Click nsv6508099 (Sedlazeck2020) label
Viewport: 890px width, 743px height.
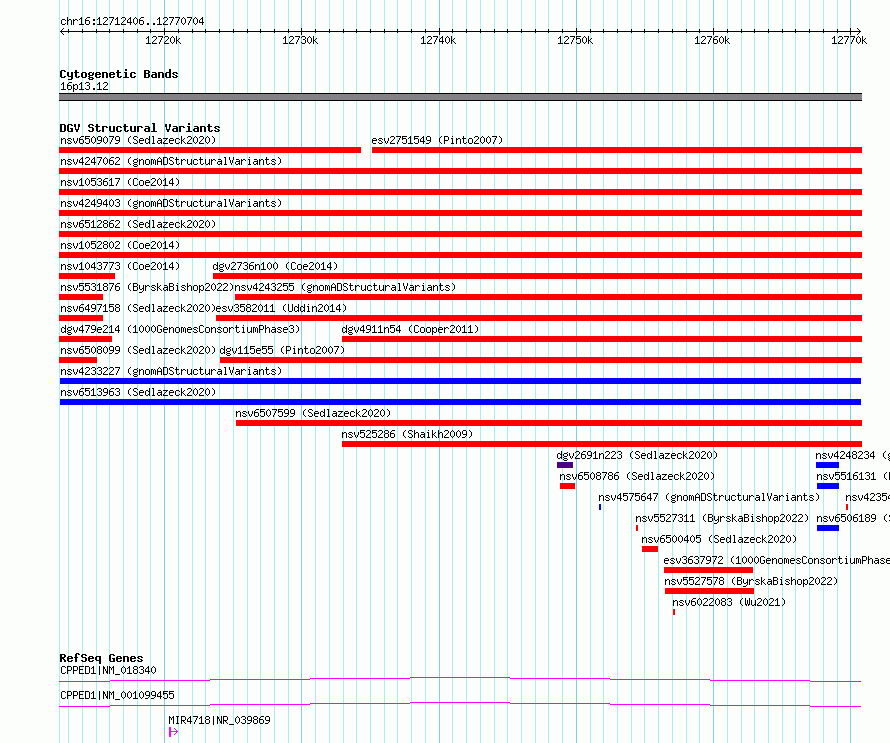point(138,350)
